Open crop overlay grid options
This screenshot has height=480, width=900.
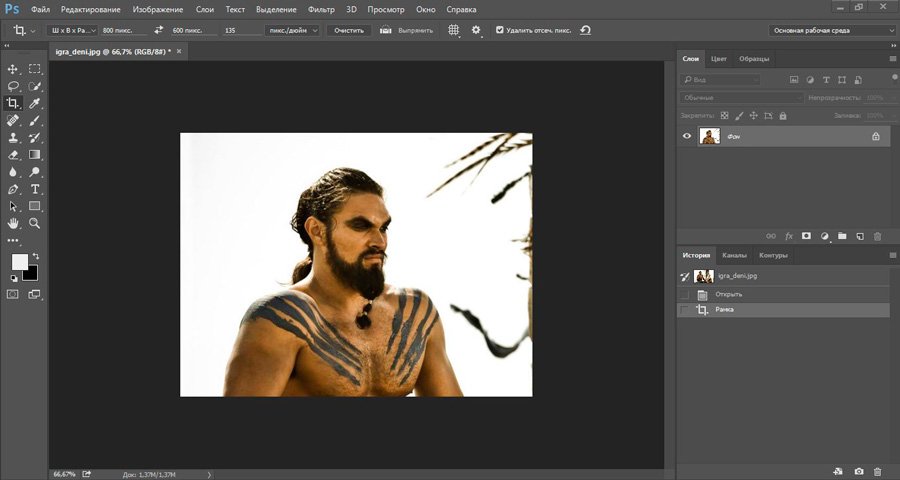click(x=454, y=30)
